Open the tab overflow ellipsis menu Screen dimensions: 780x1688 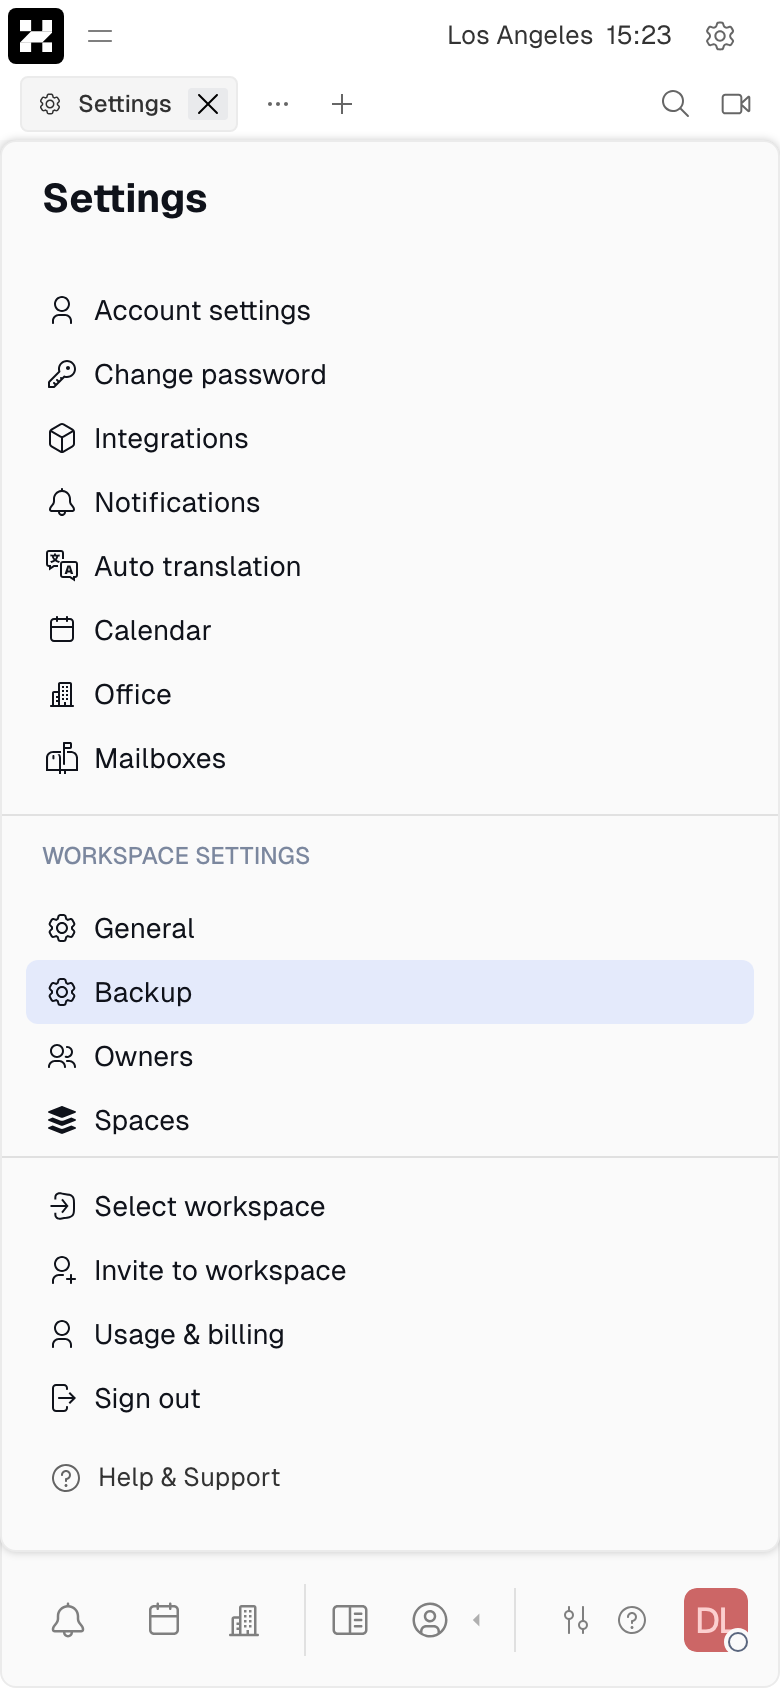coord(278,104)
